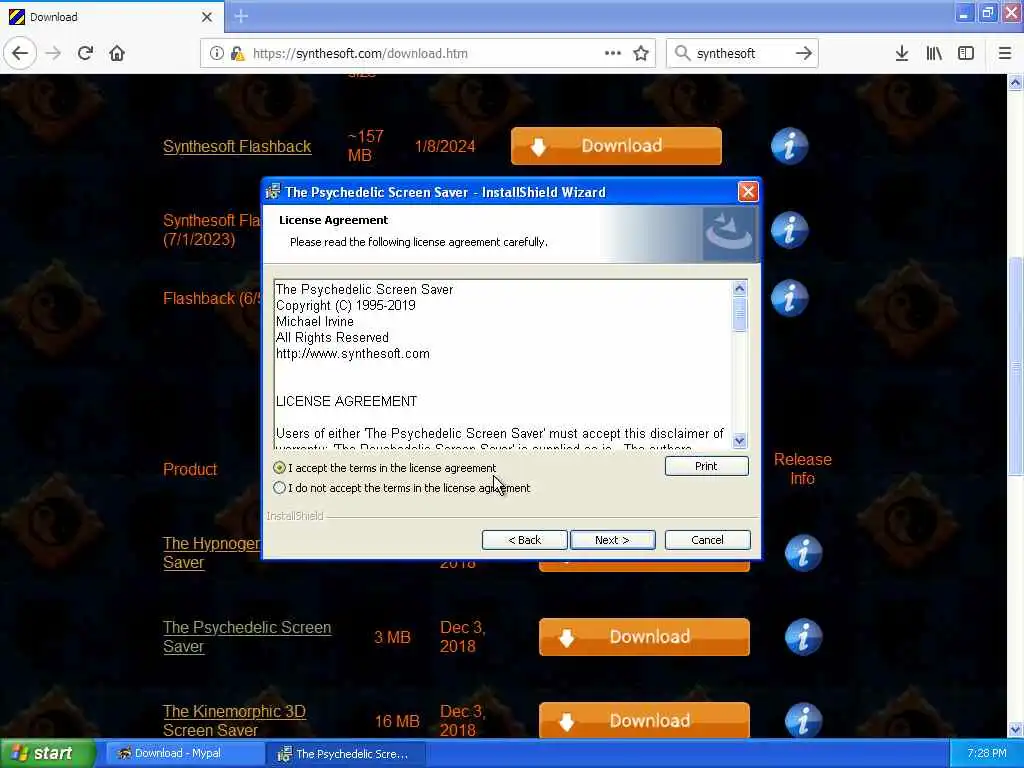Click page scrollbar down arrow

pos(1015,729)
